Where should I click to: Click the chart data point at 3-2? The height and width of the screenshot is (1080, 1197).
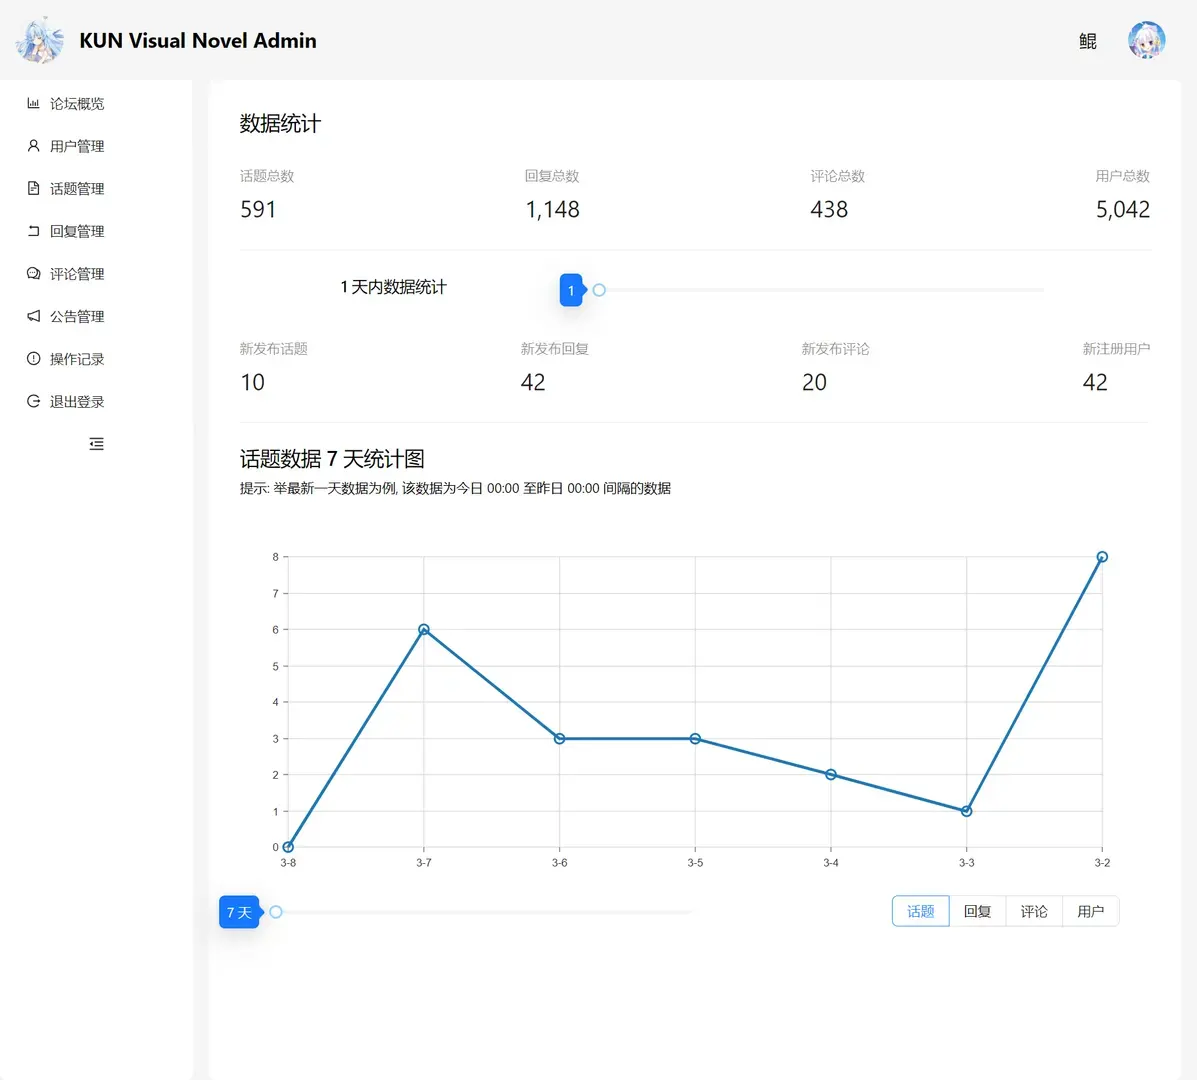point(1102,557)
